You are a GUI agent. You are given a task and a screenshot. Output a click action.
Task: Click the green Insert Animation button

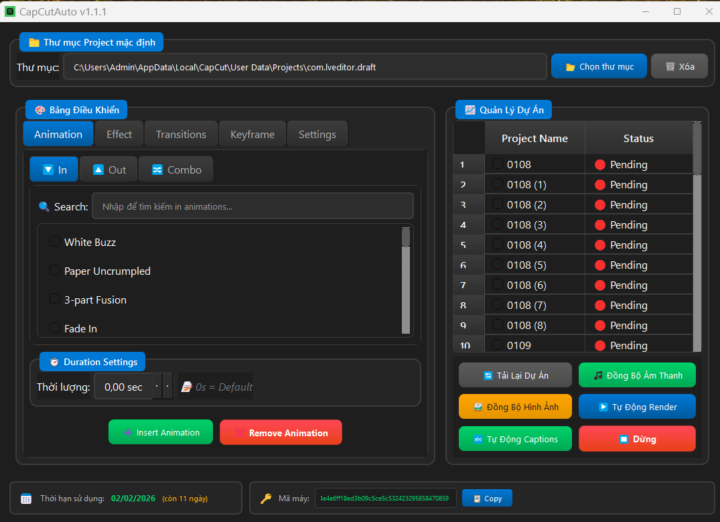click(161, 432)
